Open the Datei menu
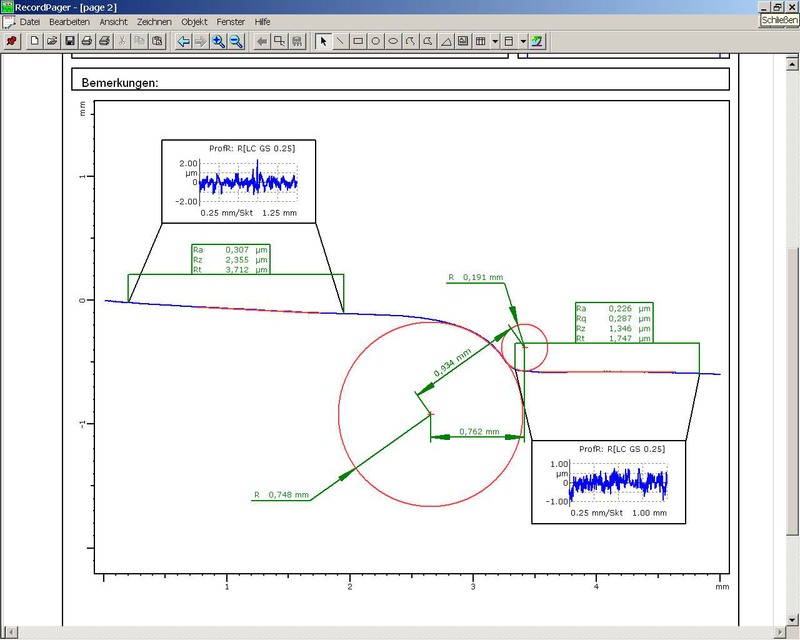This screenshot has height=640, width=800. pyautogui.click(x=30, y=21)
